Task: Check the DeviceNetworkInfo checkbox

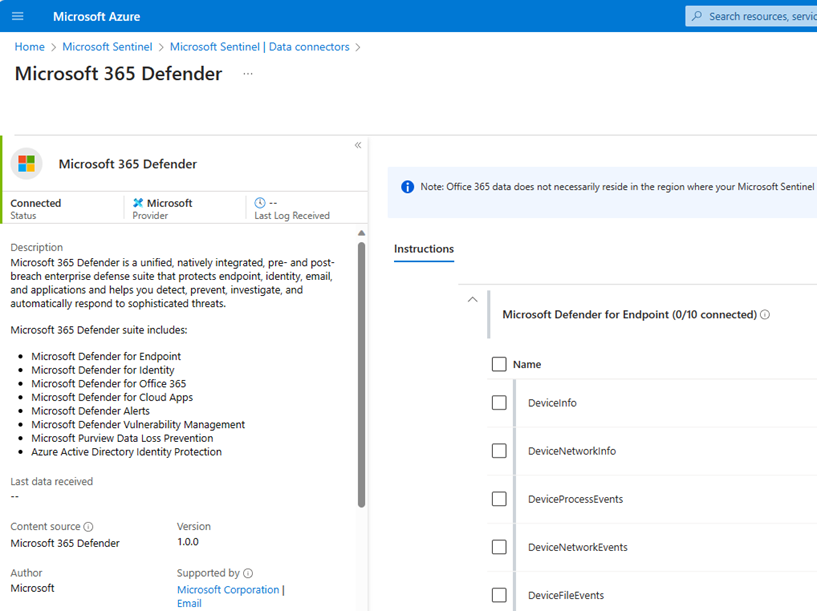Action: [499, 451]
